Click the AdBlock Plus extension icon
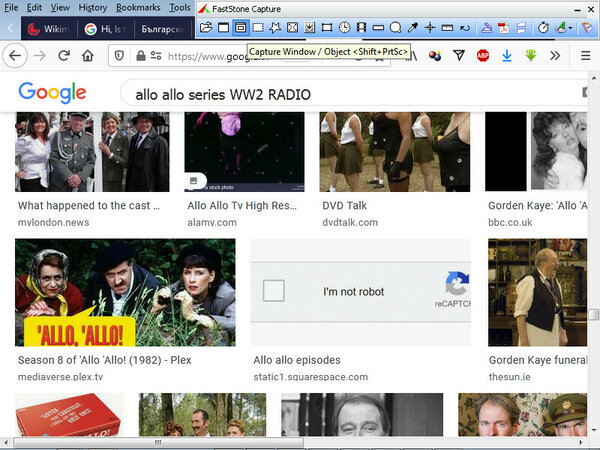Screen dimensions: 600x450 click(483, 56)
